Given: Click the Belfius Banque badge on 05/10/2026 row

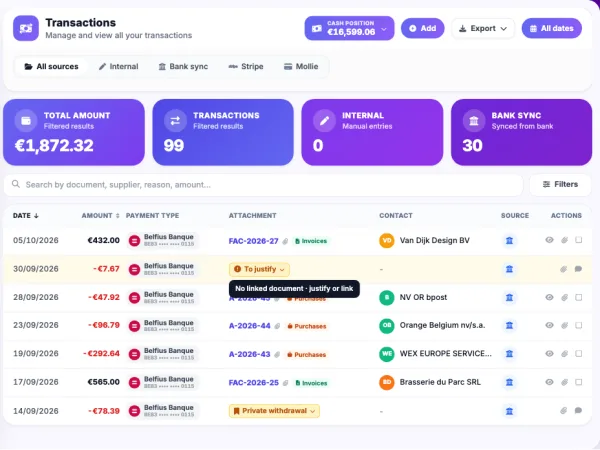Looking at the screenshot, I should click(162, 240).
